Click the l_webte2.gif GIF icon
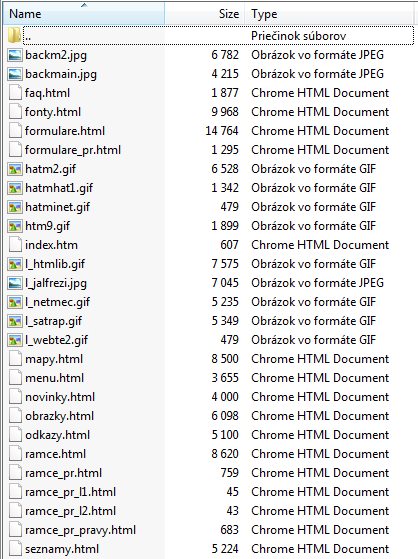The height and width of the screenshot is (559, 418). pyautogui.click(x=15, y=340)
